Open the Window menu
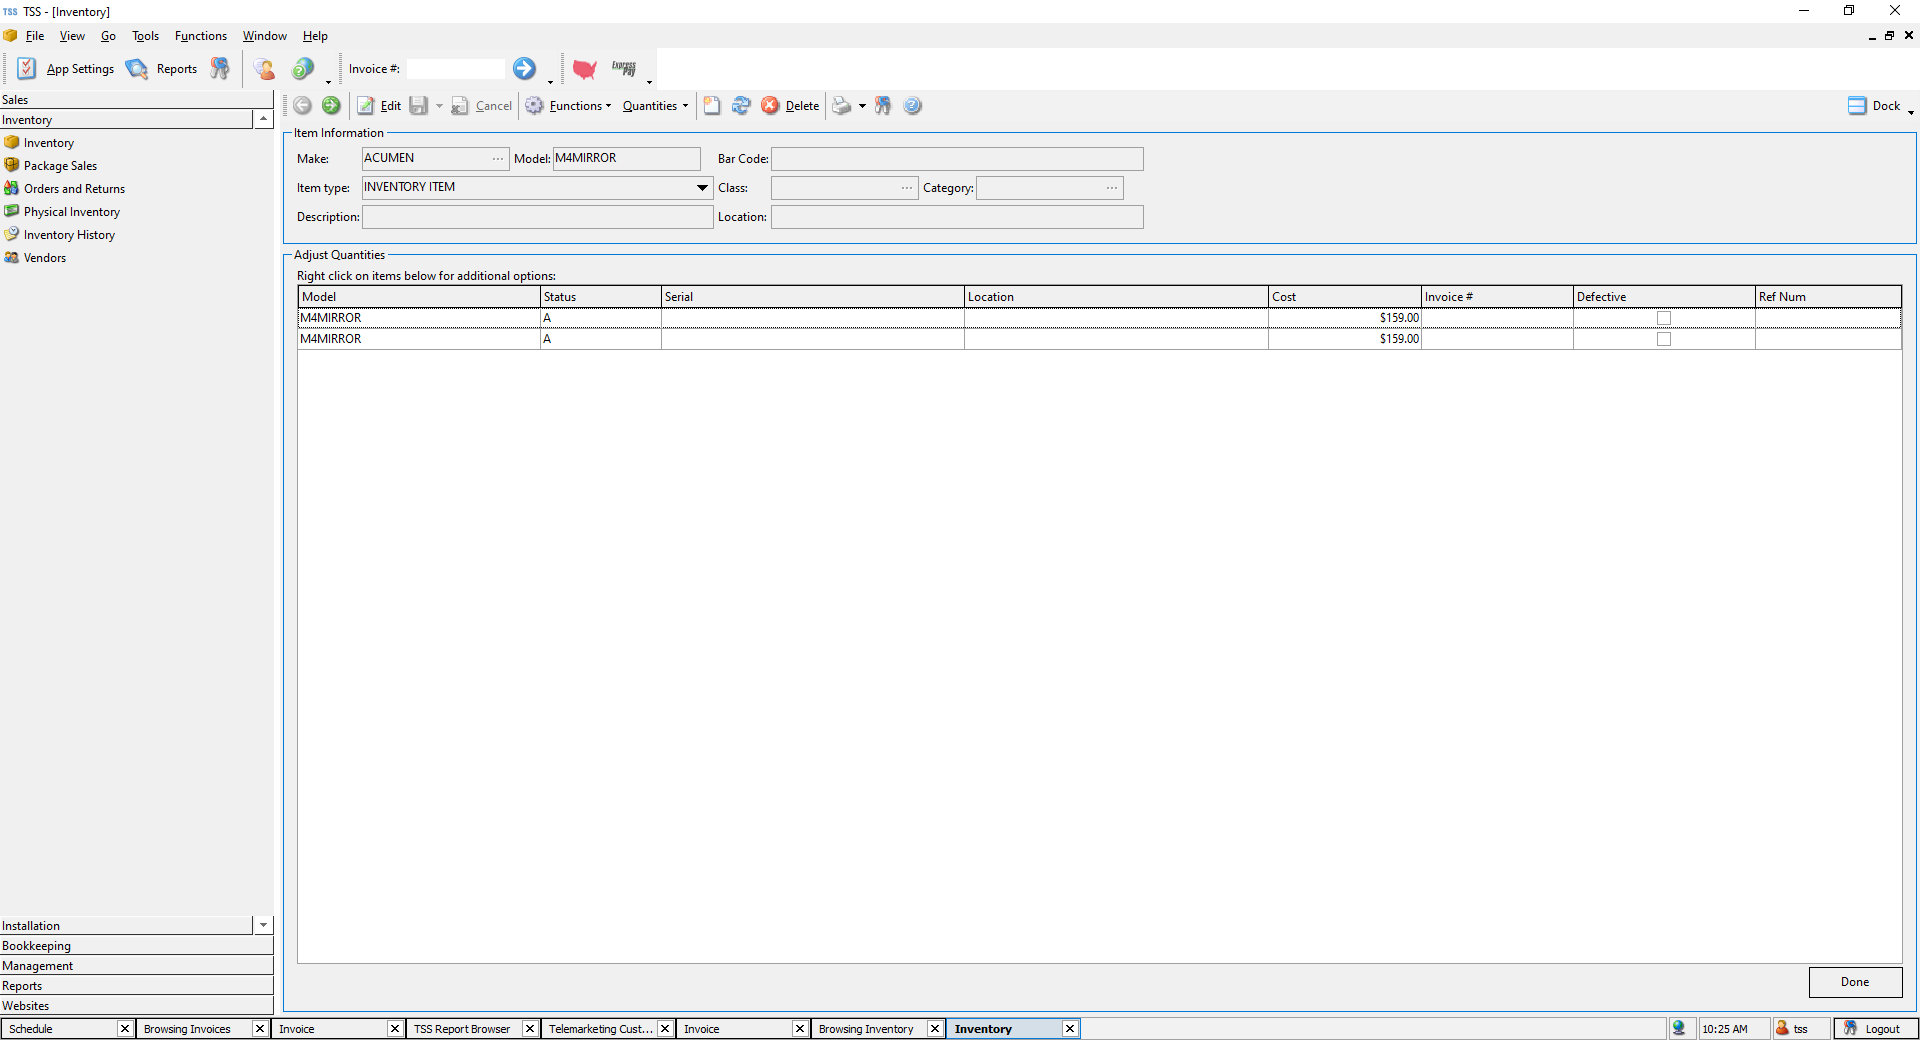This screenshot has height=1040, width=1920. (265, 36)
